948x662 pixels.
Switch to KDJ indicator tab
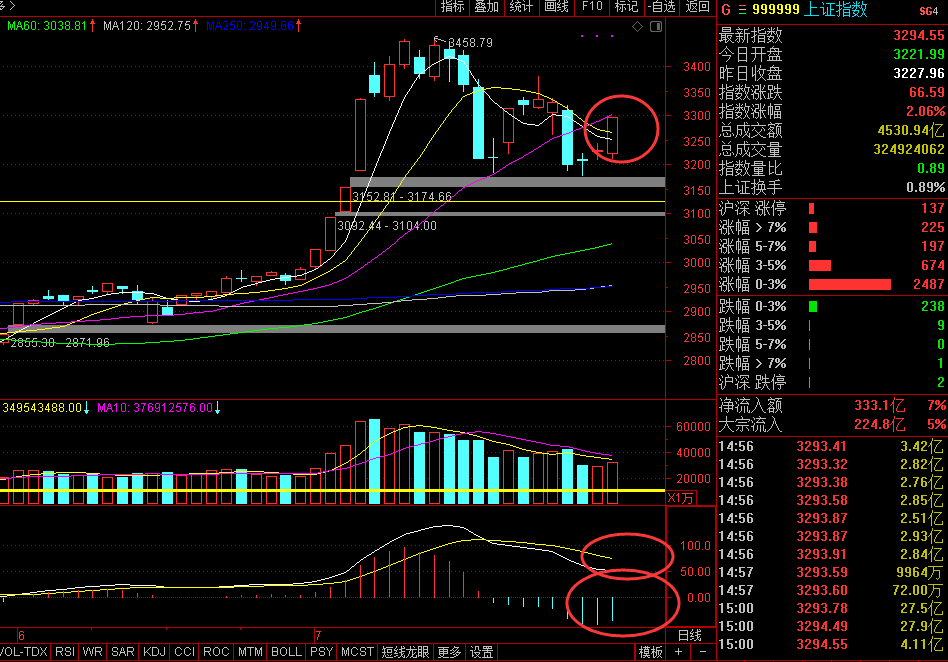[154, 652]
